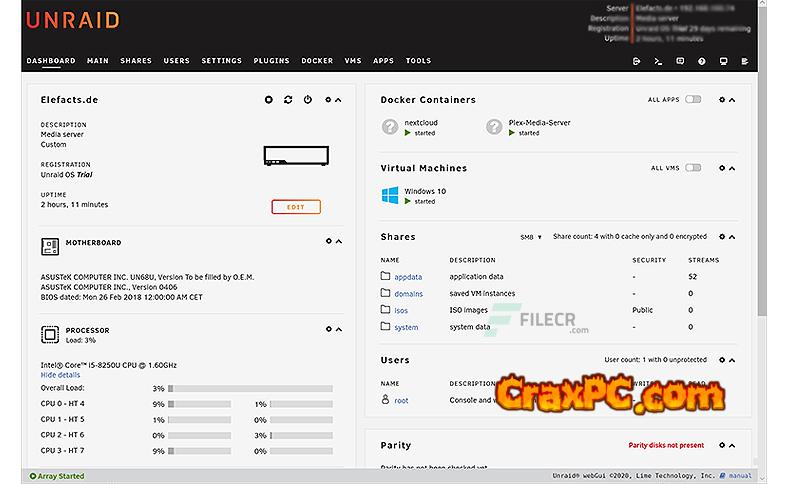Viewport: 786px width, 484px height.
Task: Collapse the Elefacts.de server panel
Action: [338, 100]
